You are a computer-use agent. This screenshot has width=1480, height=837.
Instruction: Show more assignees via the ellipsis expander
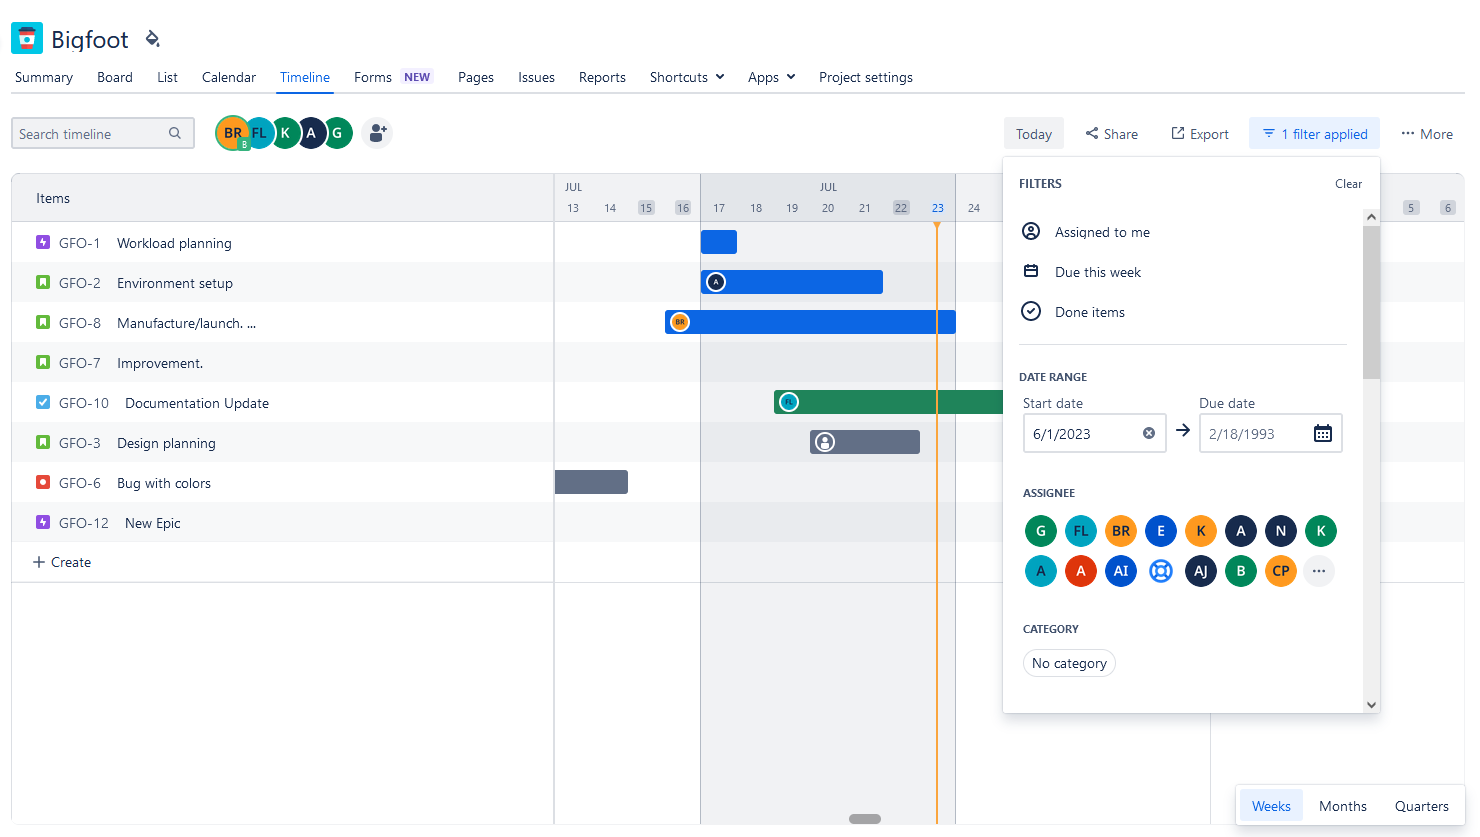coord(1318,570)
